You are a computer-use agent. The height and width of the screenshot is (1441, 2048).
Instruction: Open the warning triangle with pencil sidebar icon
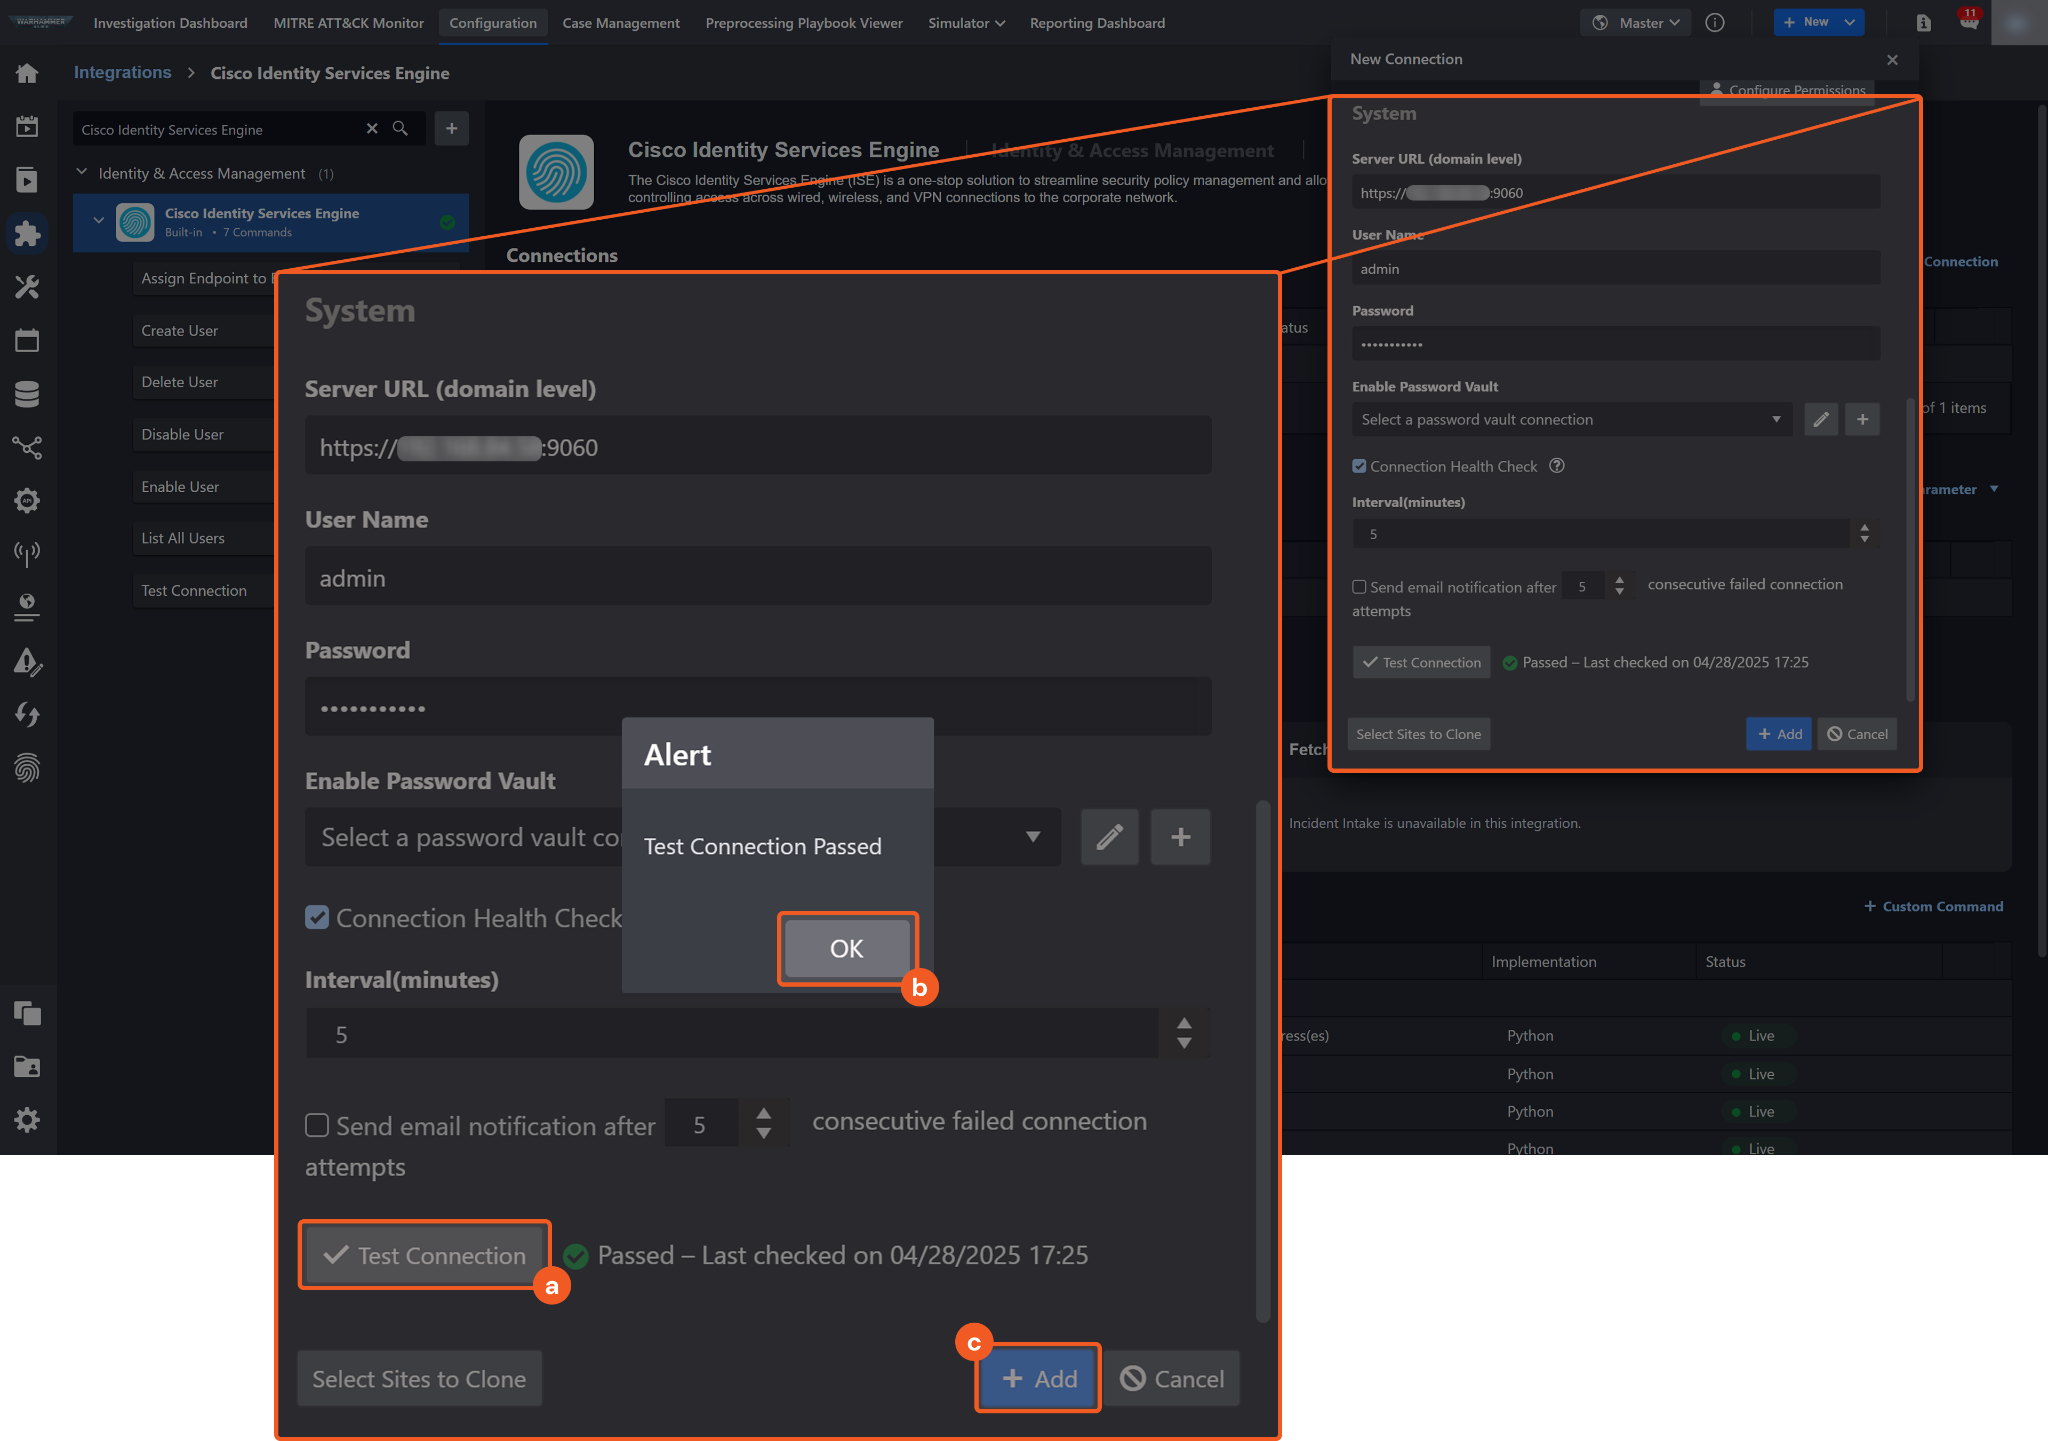point(27,661)
